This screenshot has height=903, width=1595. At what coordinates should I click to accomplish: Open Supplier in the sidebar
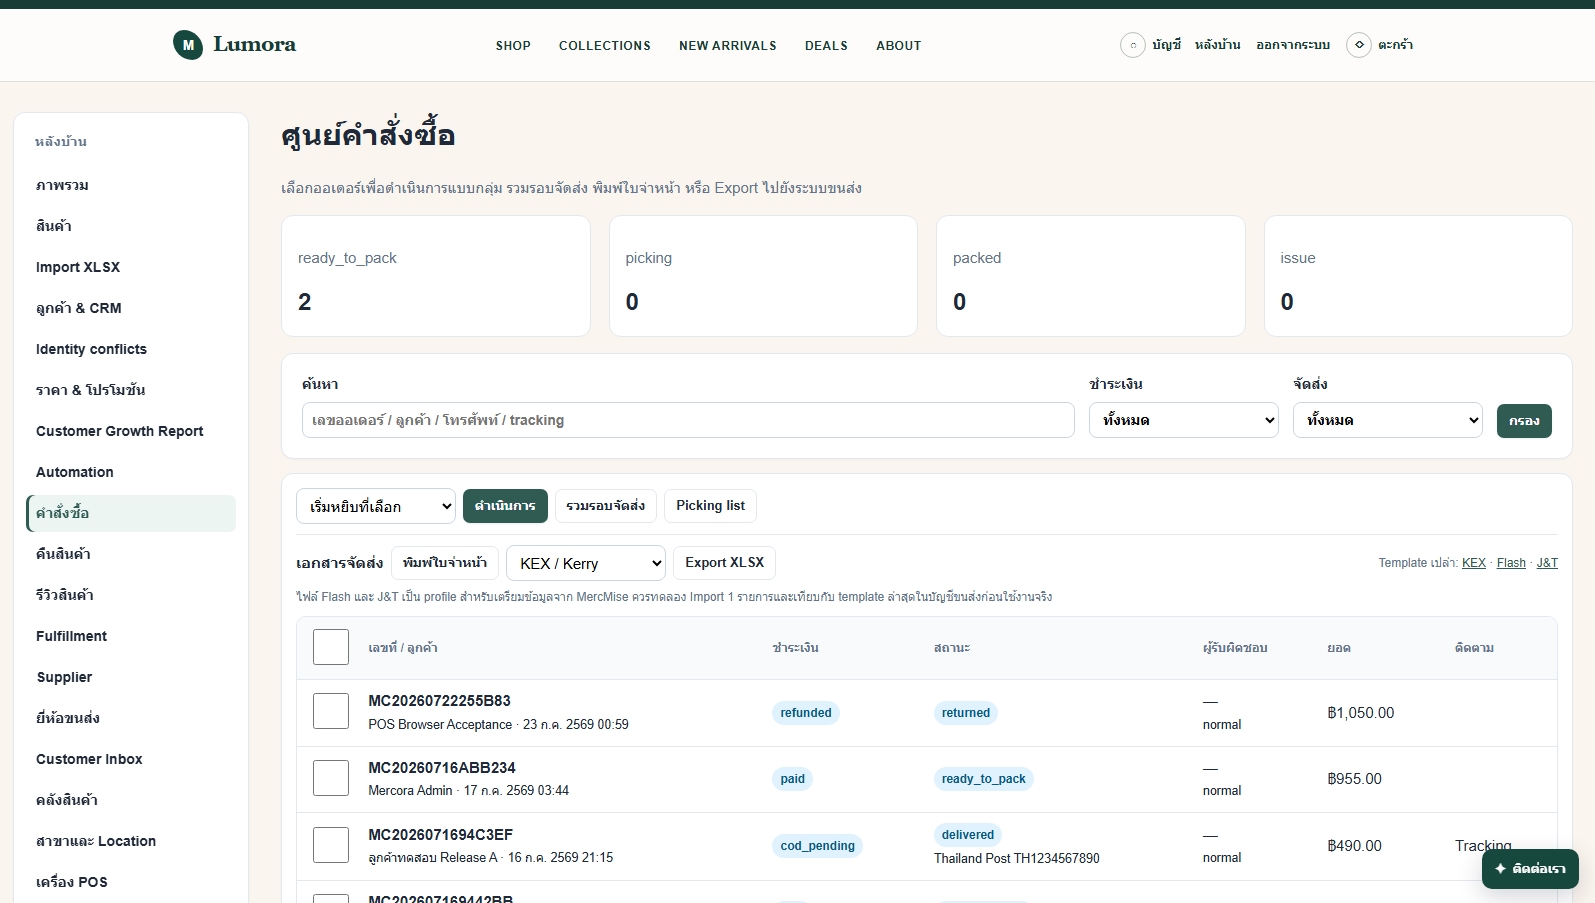click(131, 677)
